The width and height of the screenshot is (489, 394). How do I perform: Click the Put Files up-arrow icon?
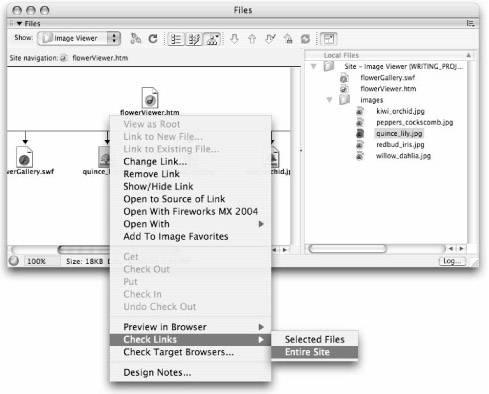tap(252, 39)
